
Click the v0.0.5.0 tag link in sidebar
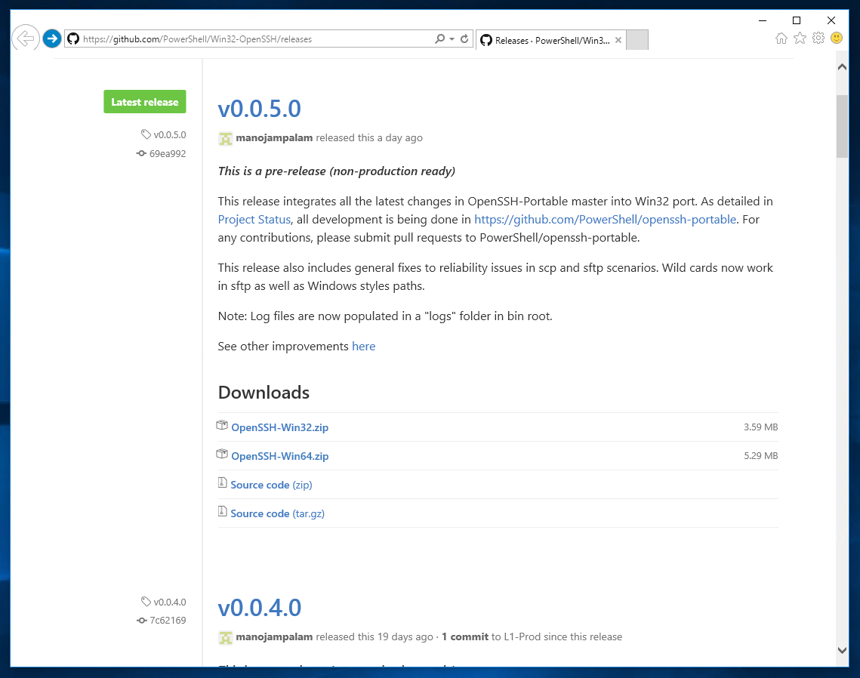pyautogui.click(x=169, y=134)
